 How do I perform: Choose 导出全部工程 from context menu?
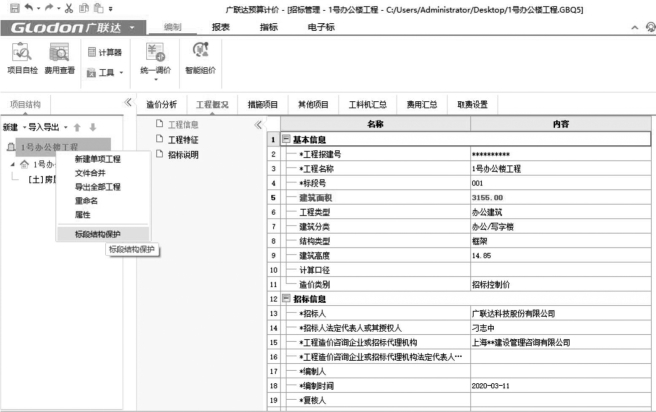click(97, 187)
